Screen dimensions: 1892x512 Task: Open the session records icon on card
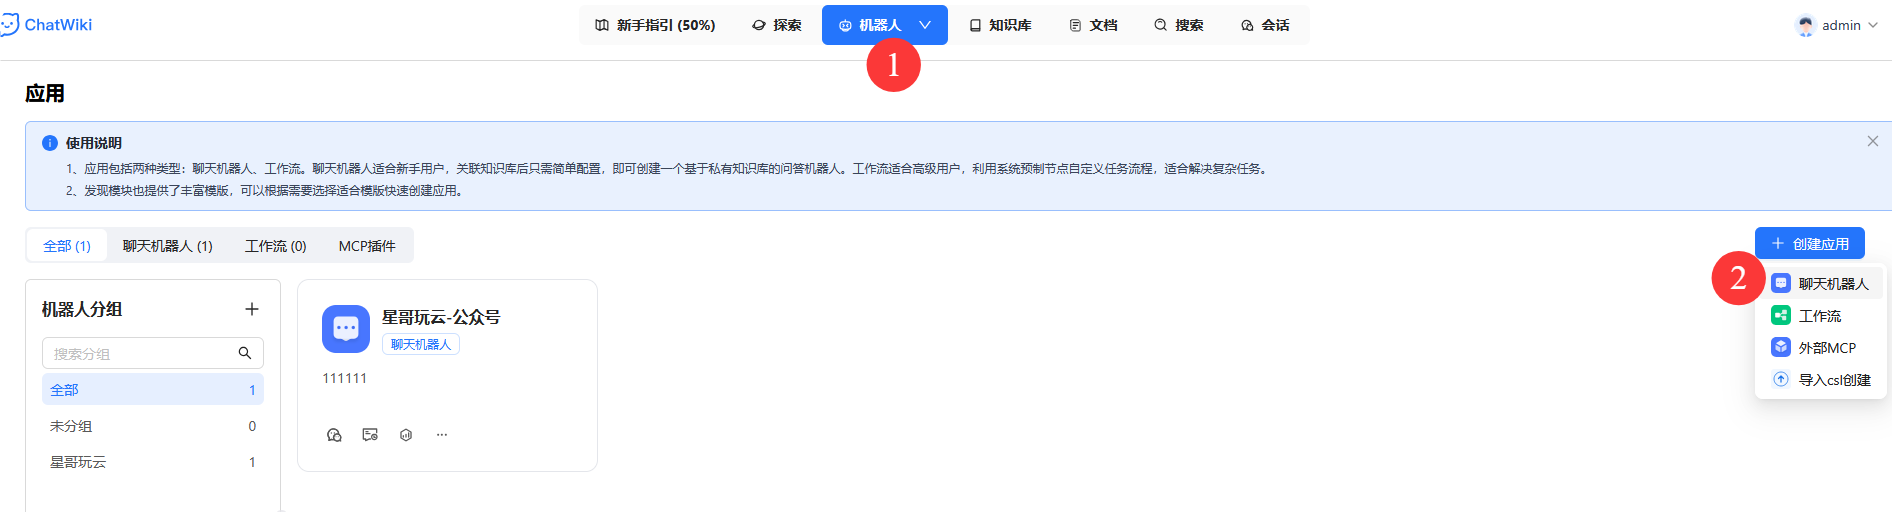tap(370, 435)
